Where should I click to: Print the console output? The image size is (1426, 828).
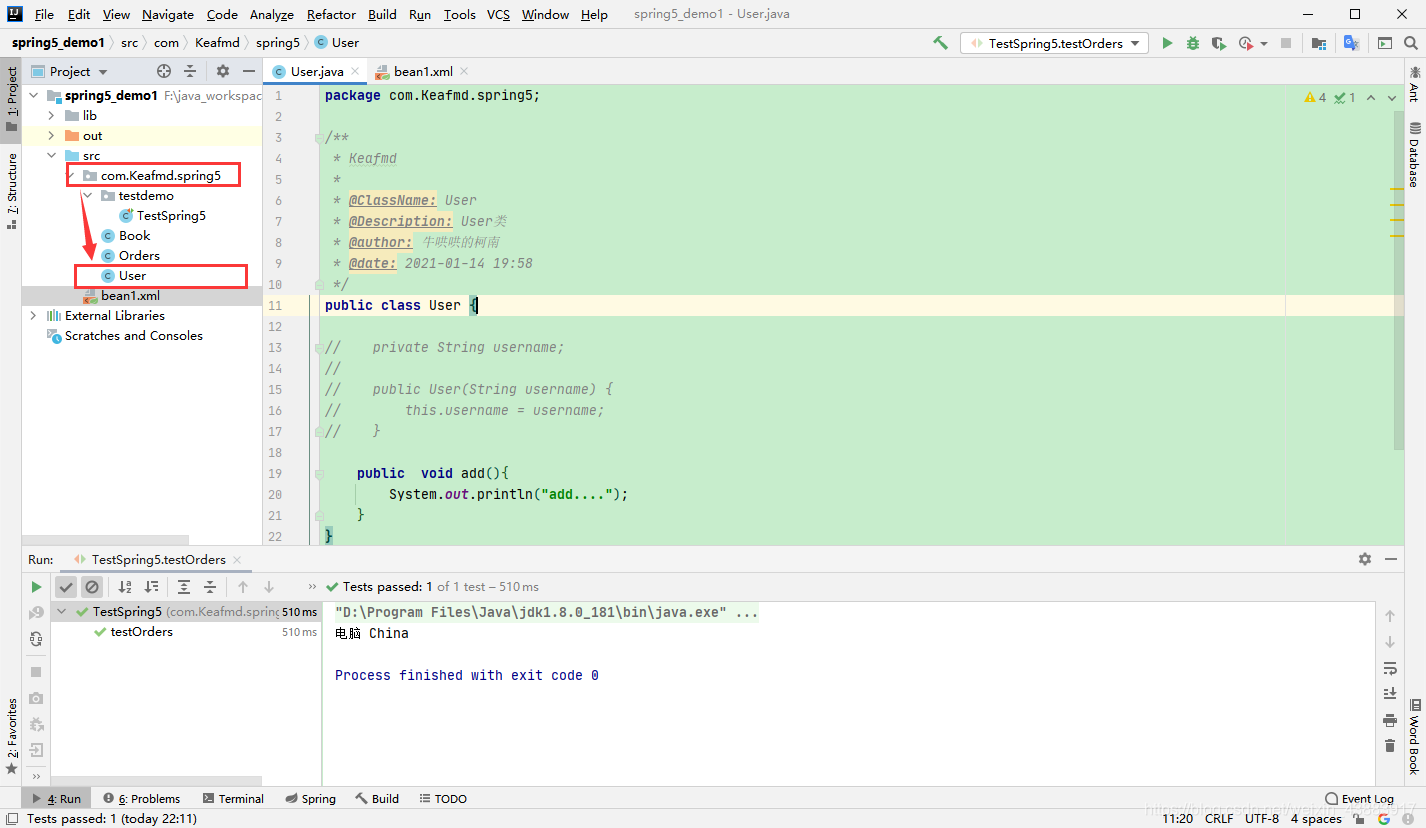point(1389,720)
